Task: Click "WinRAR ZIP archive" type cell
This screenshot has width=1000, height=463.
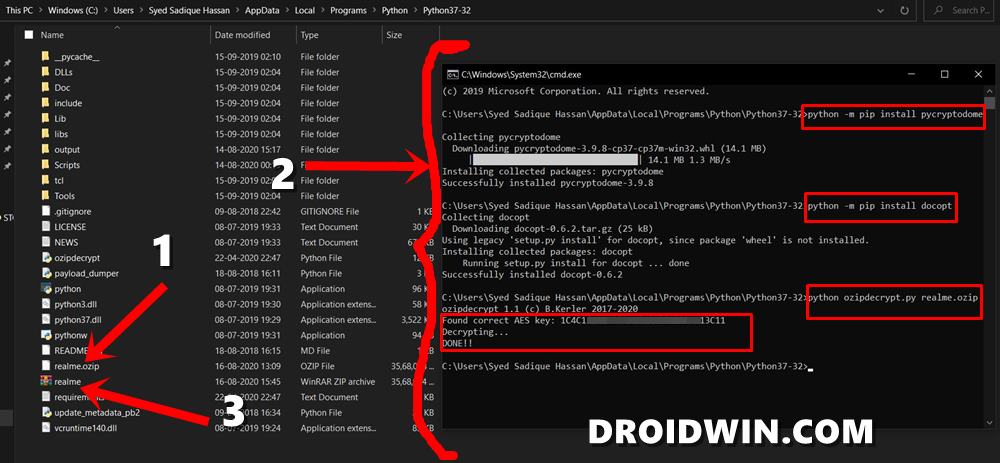Action: 337,381
